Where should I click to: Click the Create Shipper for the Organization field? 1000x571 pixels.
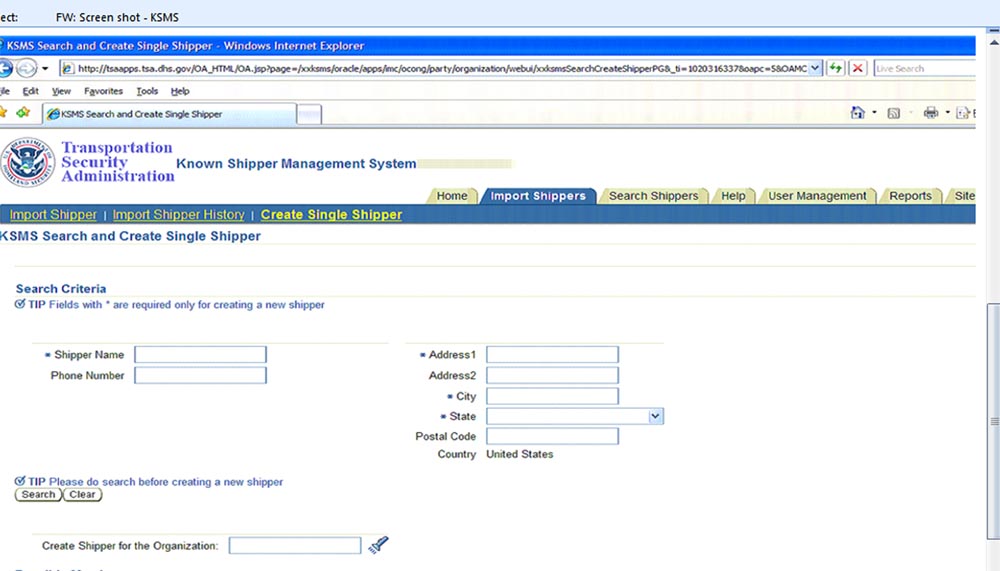pyautogui.click(x=295, y=545)
